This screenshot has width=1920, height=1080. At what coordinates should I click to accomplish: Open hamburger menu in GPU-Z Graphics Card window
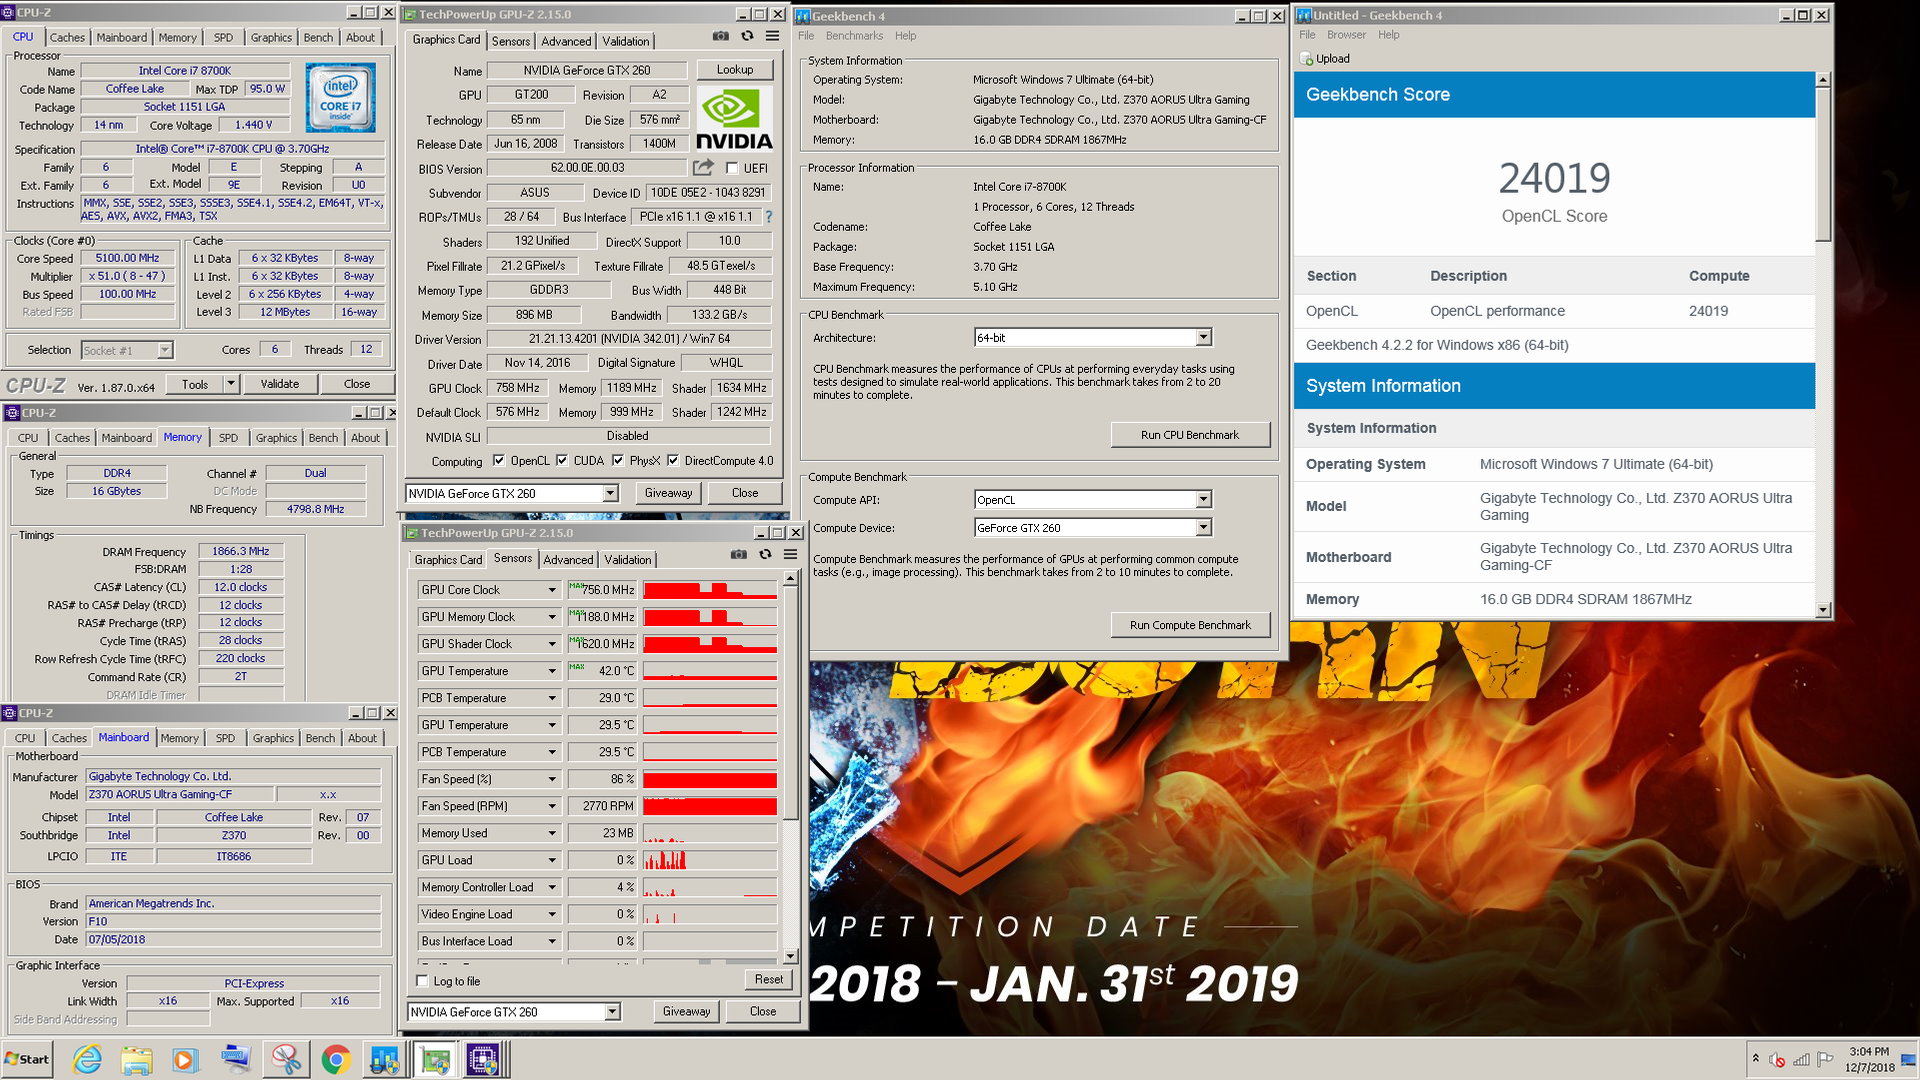(x=772, y=36)
